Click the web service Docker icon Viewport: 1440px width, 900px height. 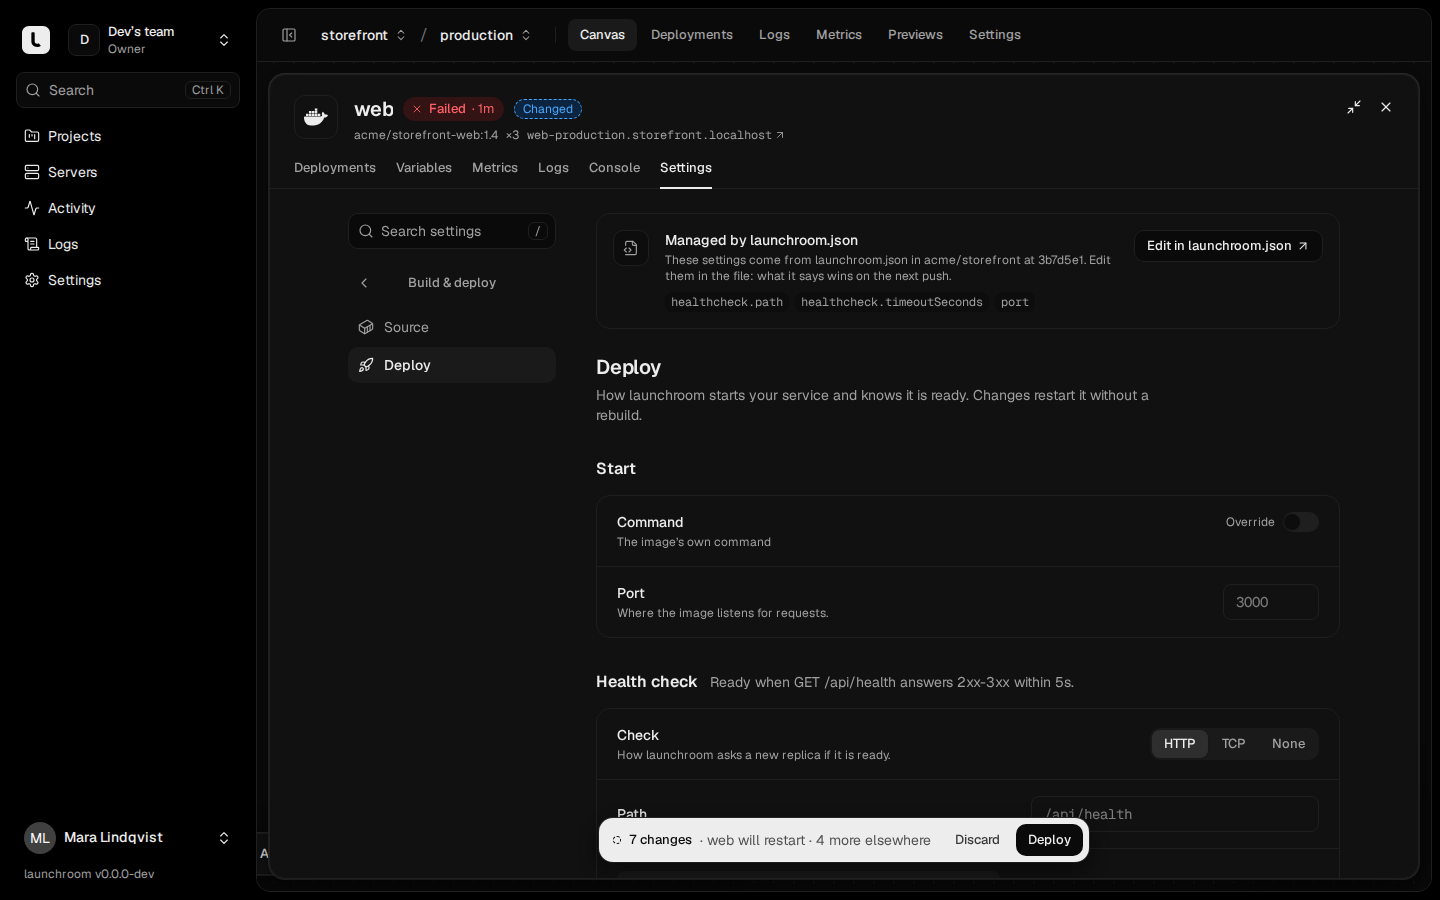pos(316,117)
